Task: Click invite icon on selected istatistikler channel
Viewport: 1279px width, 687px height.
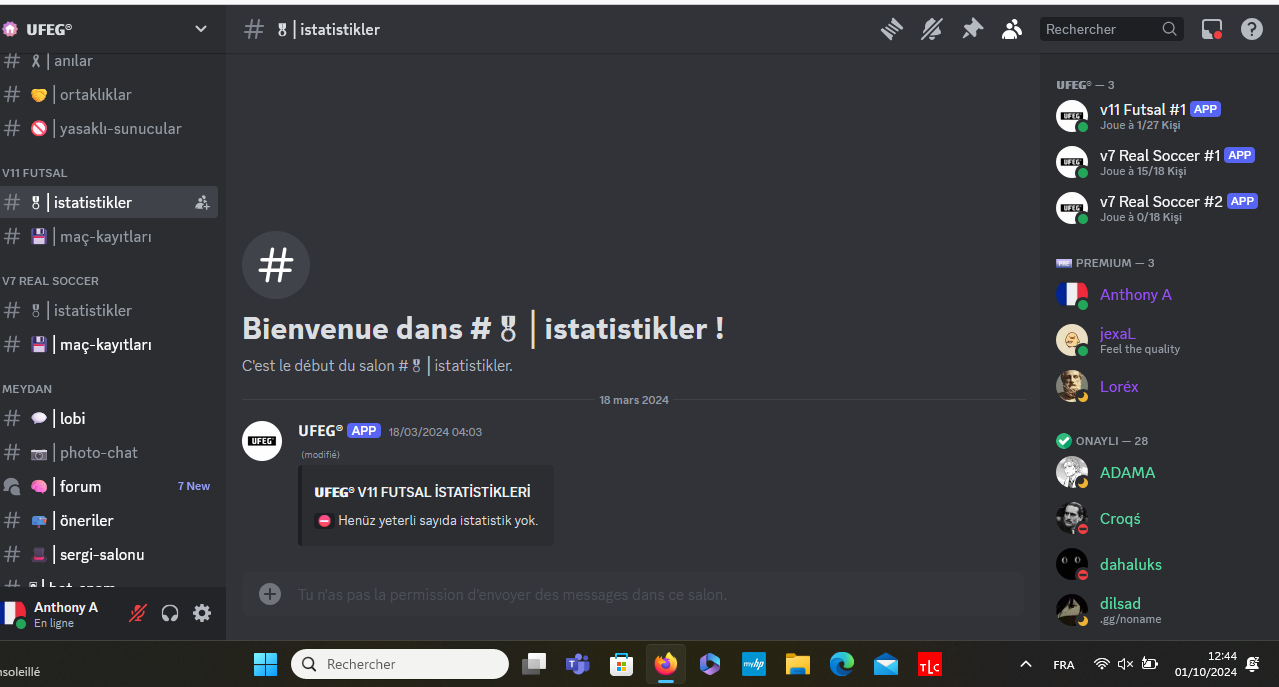Action: (202, 203)
